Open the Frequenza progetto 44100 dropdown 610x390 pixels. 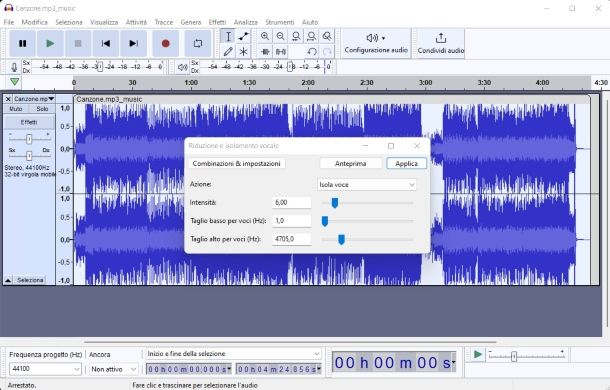(x=45, y=369)
